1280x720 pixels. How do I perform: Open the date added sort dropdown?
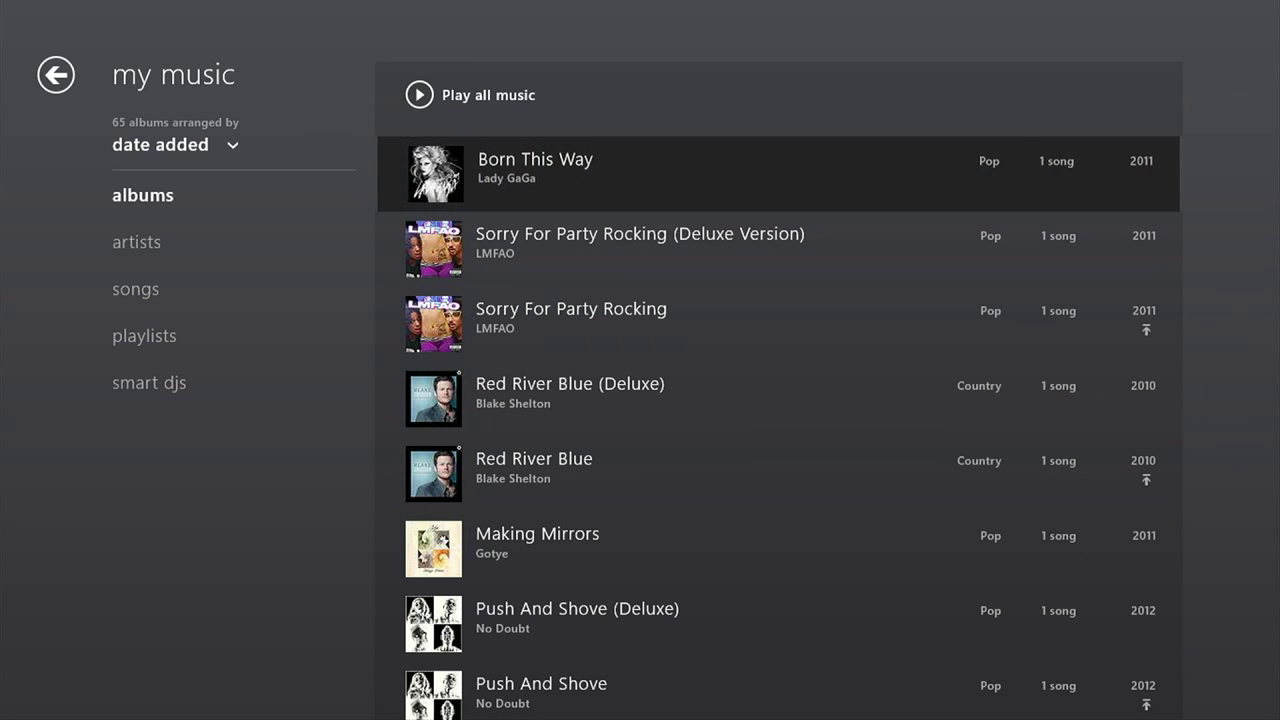pos(160,145)
